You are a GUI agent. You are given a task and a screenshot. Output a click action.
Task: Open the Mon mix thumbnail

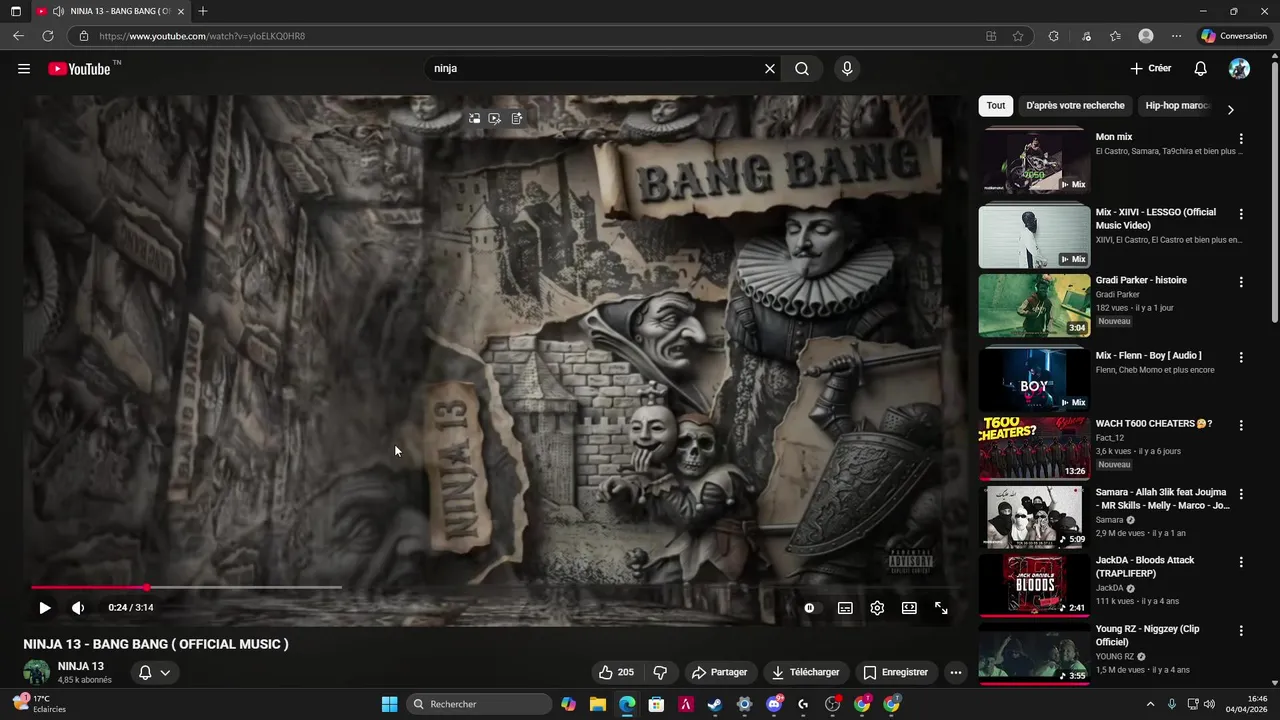coord(1034,160)
